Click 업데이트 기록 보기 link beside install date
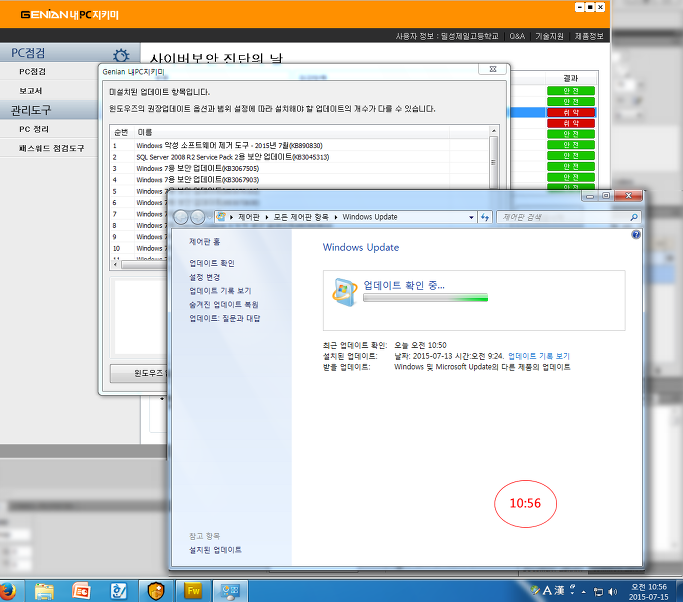 pos(539,356)
